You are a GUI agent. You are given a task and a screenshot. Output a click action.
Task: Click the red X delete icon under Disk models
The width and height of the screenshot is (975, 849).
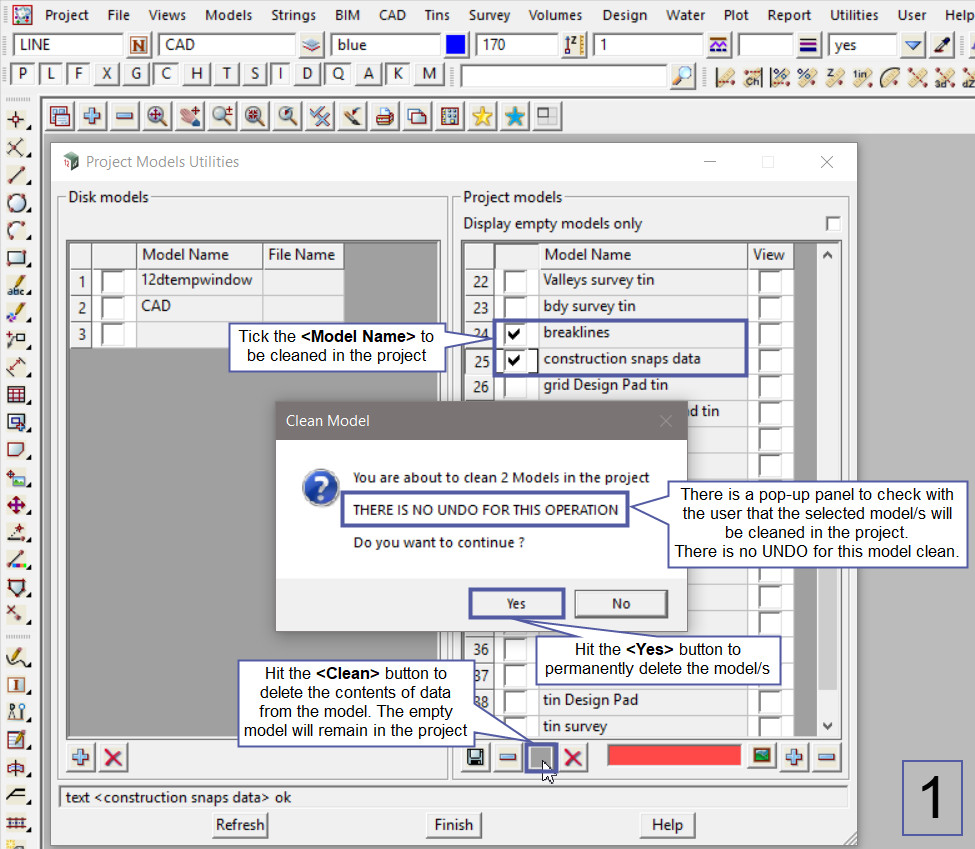(x=114, y=757)
